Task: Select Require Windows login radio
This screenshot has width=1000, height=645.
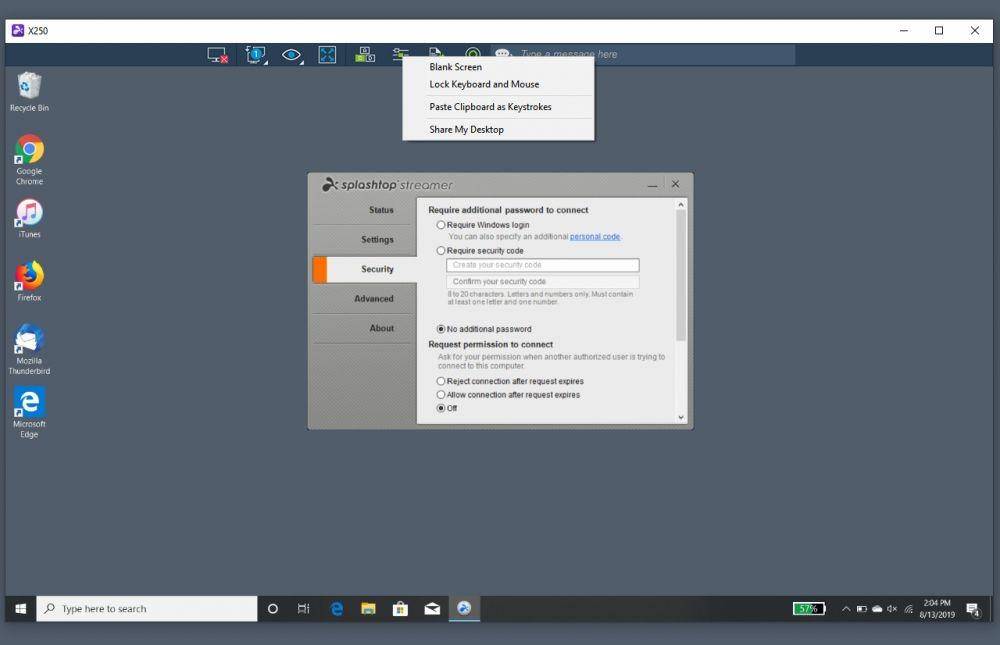Action: coord(441,225)
